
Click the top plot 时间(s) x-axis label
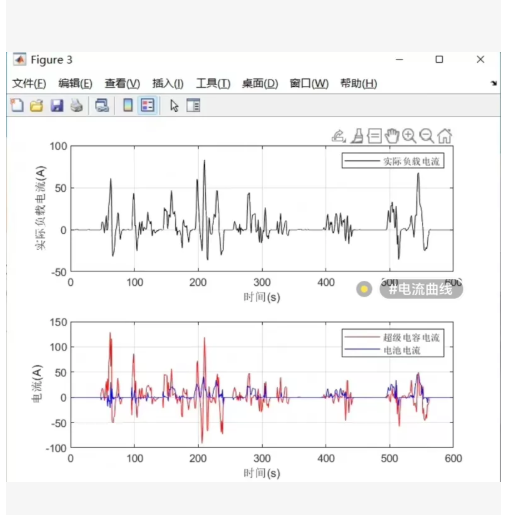pyautogui.click(x=262, y=297)
